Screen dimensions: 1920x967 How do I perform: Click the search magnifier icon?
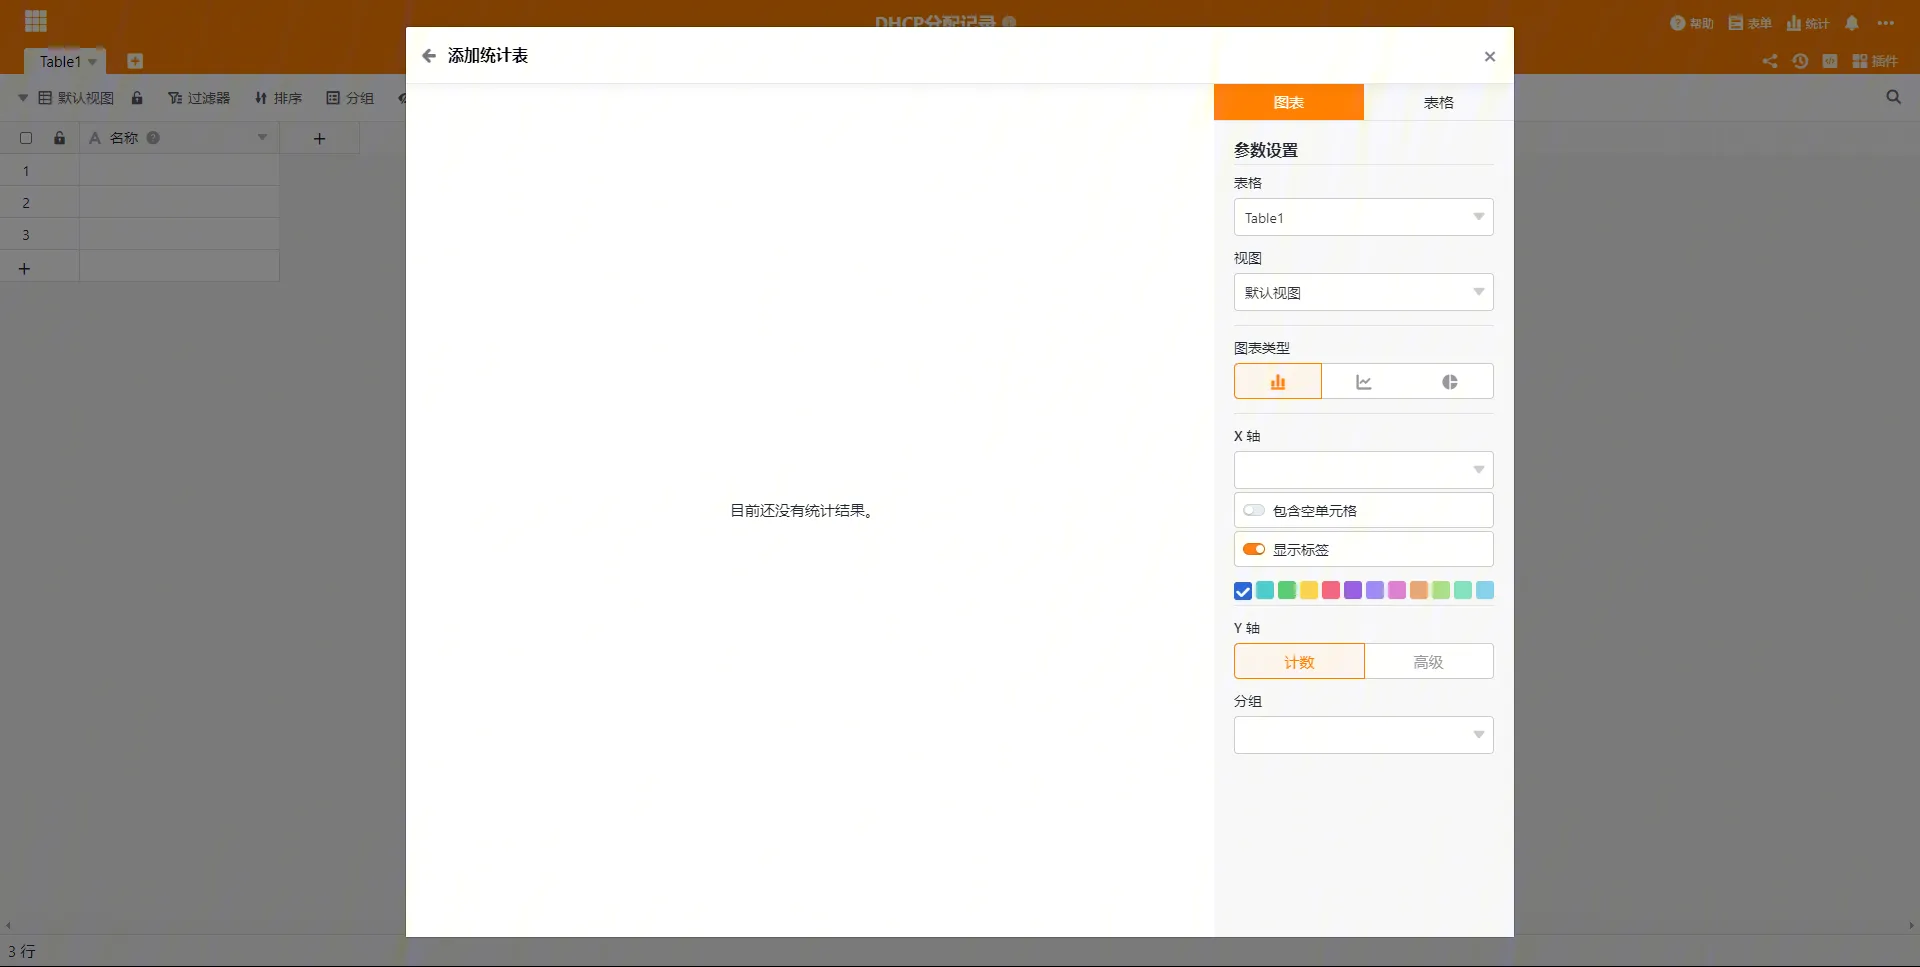click(1893, 97)
